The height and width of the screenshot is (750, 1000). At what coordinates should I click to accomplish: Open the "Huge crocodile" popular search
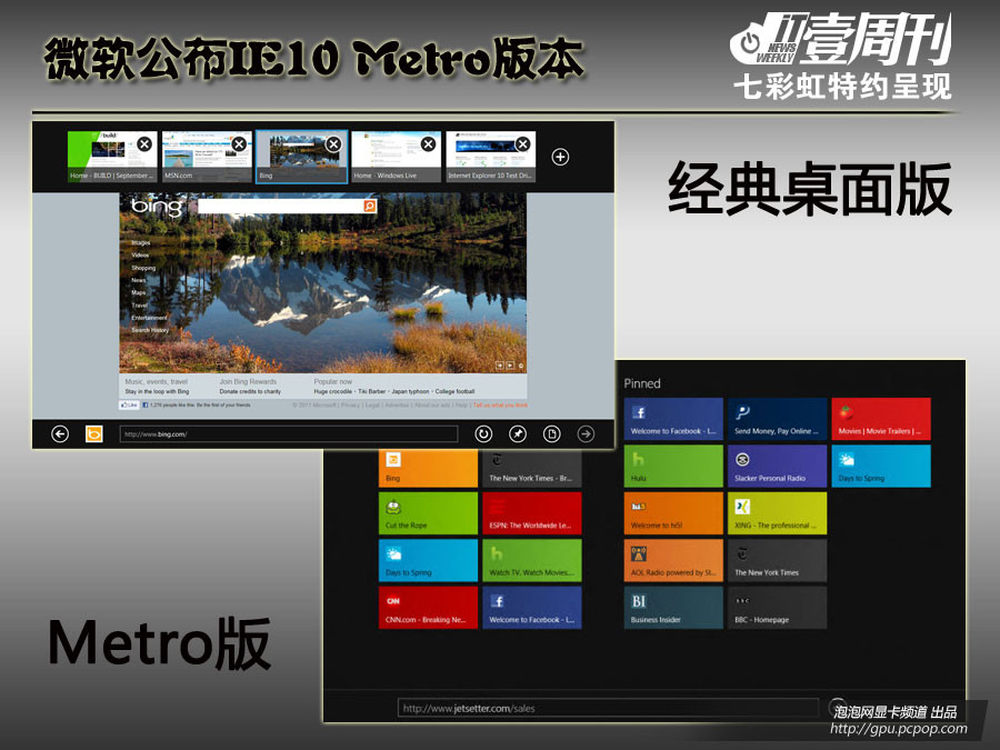[333, 392]
